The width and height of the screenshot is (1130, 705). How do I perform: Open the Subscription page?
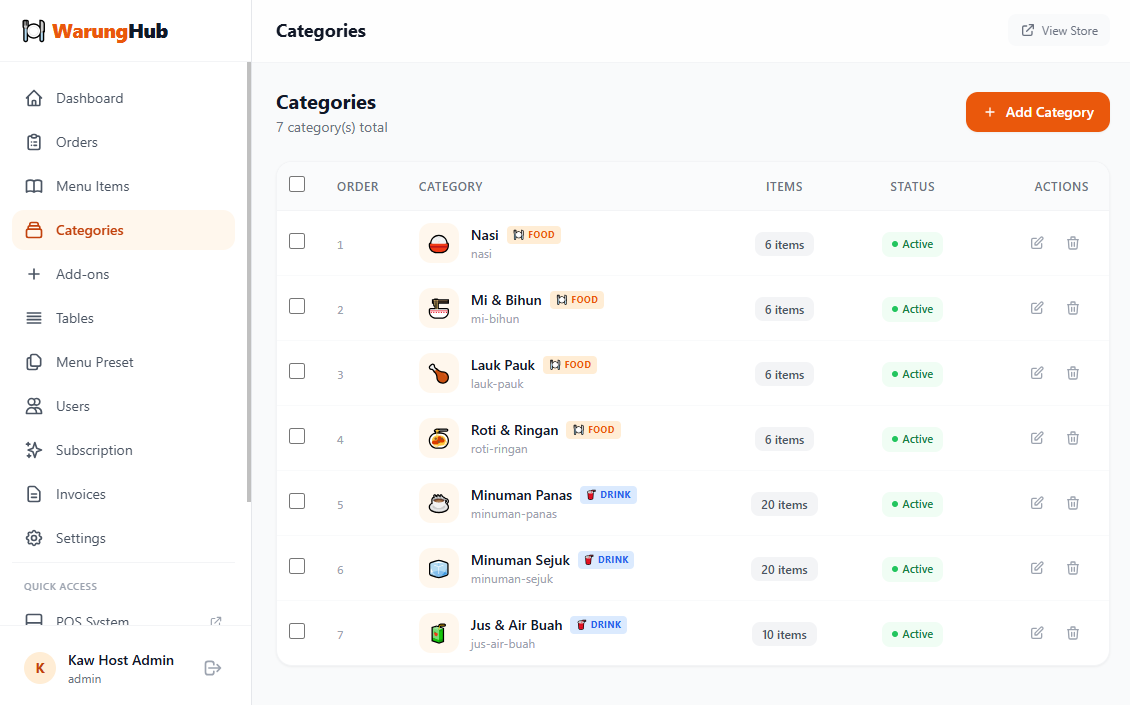click(94, 450)
